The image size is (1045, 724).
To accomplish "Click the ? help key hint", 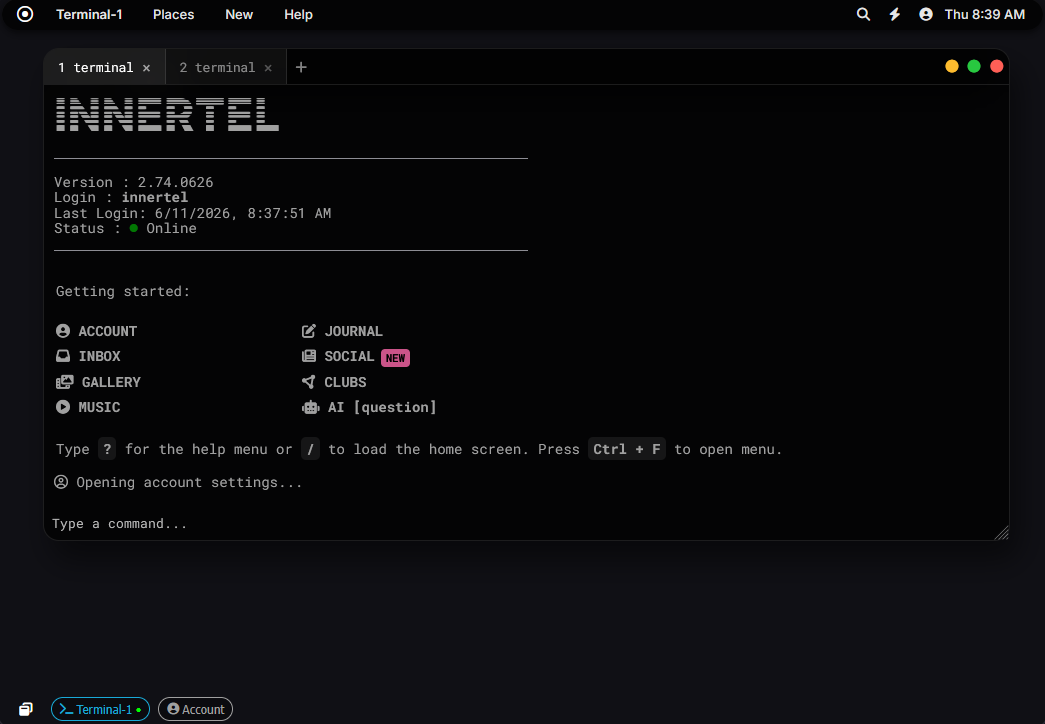I will (107, 449).
